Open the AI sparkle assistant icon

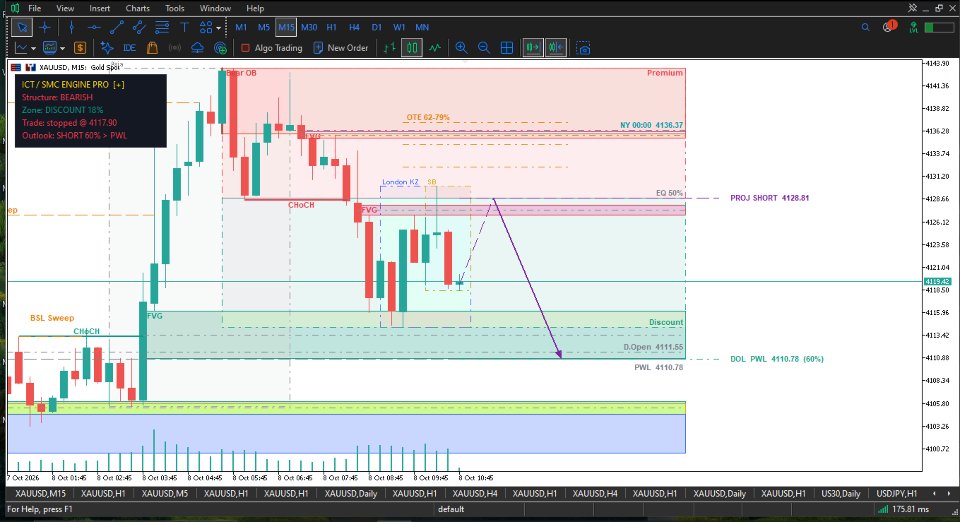(x=107, y=48)
